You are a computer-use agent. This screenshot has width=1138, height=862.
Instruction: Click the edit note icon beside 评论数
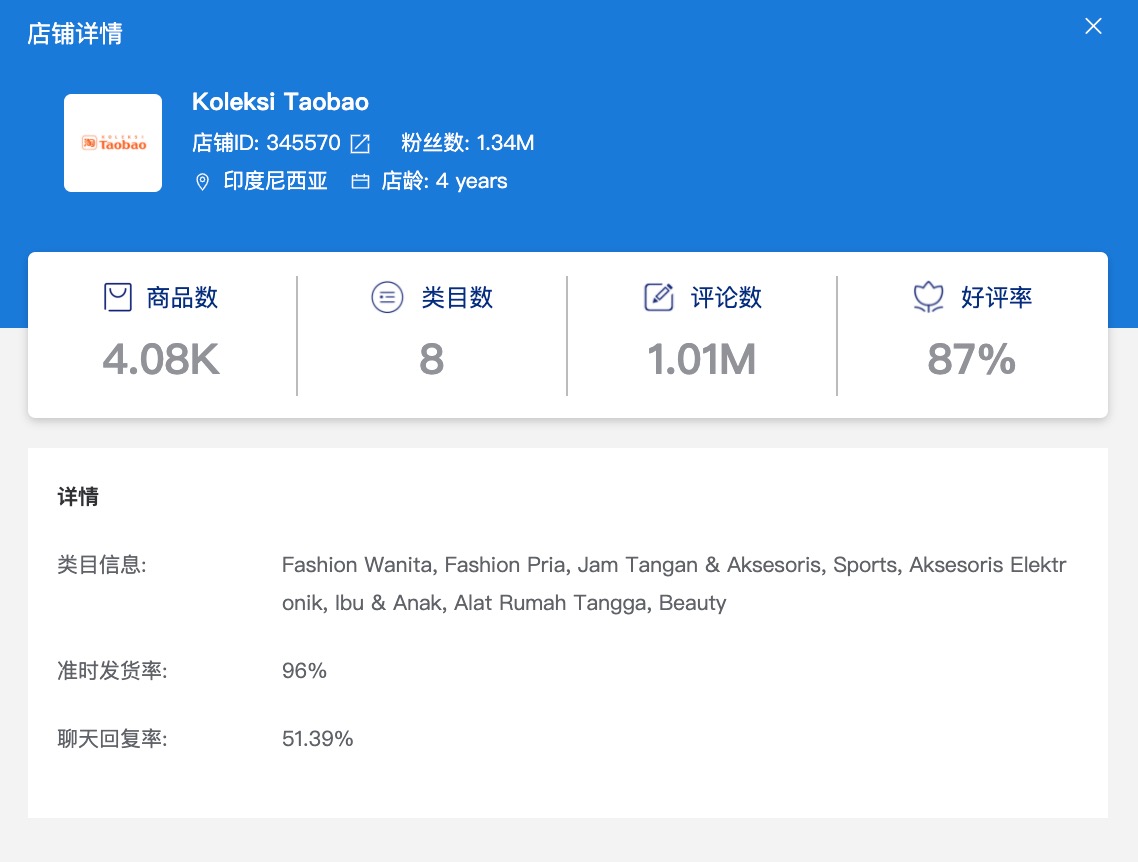click(659, 297)
